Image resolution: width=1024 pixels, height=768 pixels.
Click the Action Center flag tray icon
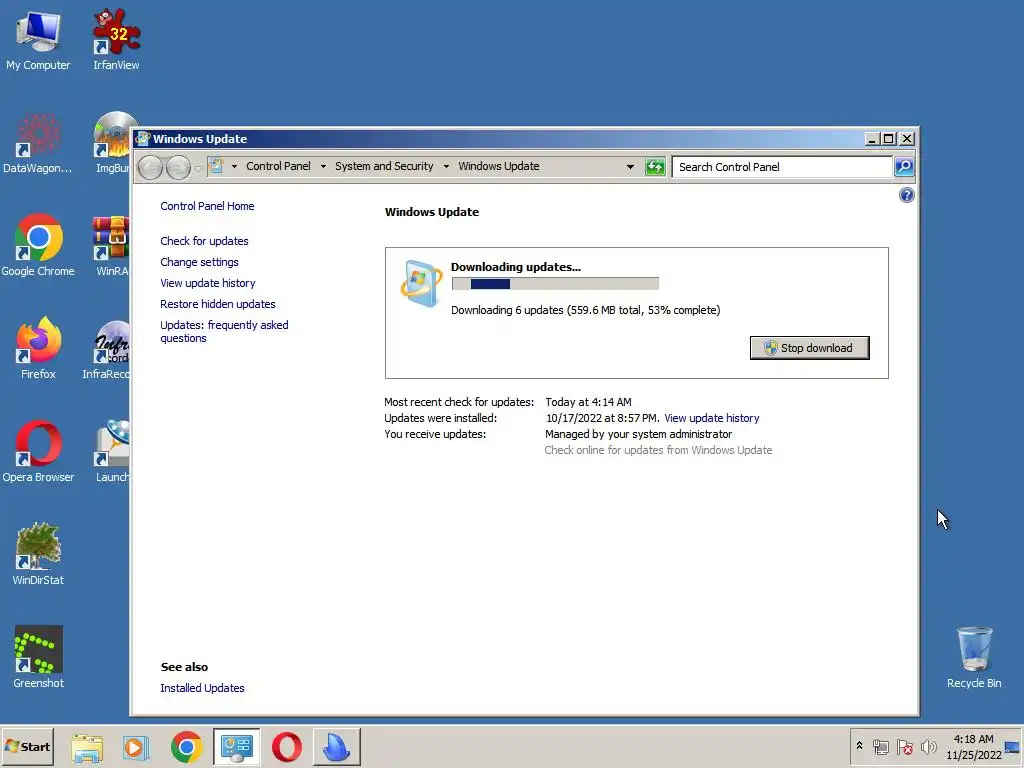click(904, 746)
